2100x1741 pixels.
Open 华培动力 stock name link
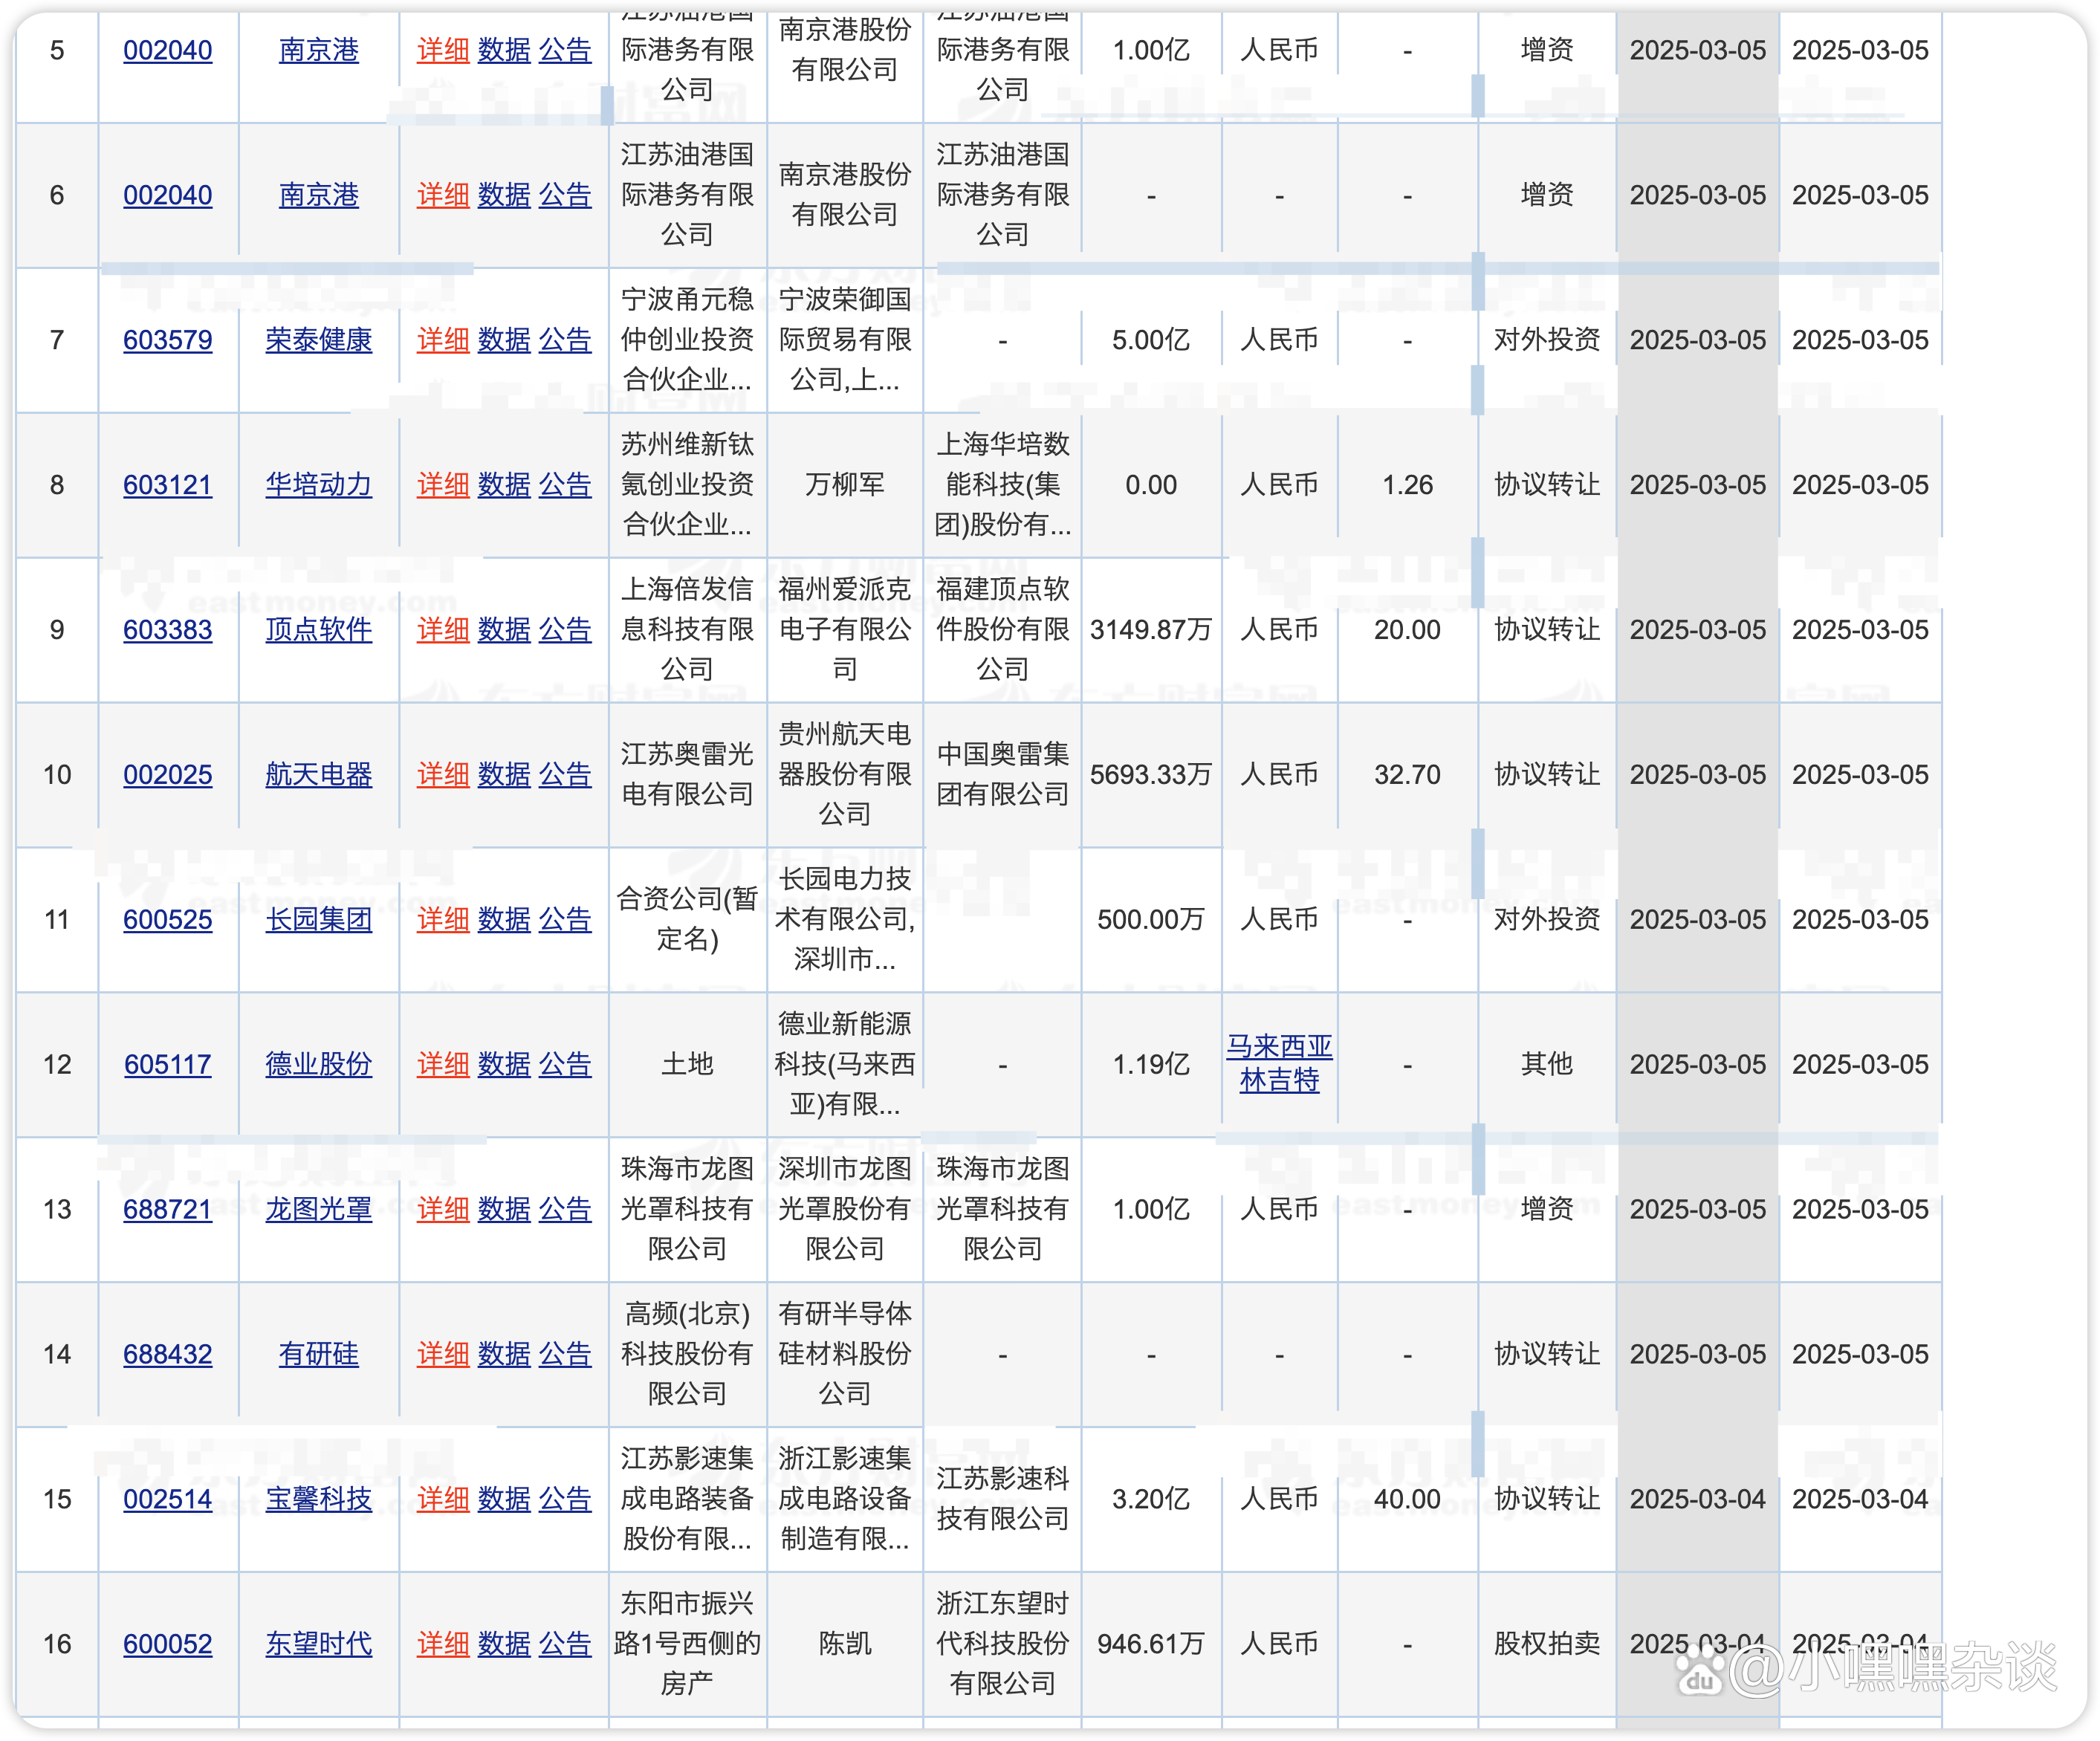319,485
